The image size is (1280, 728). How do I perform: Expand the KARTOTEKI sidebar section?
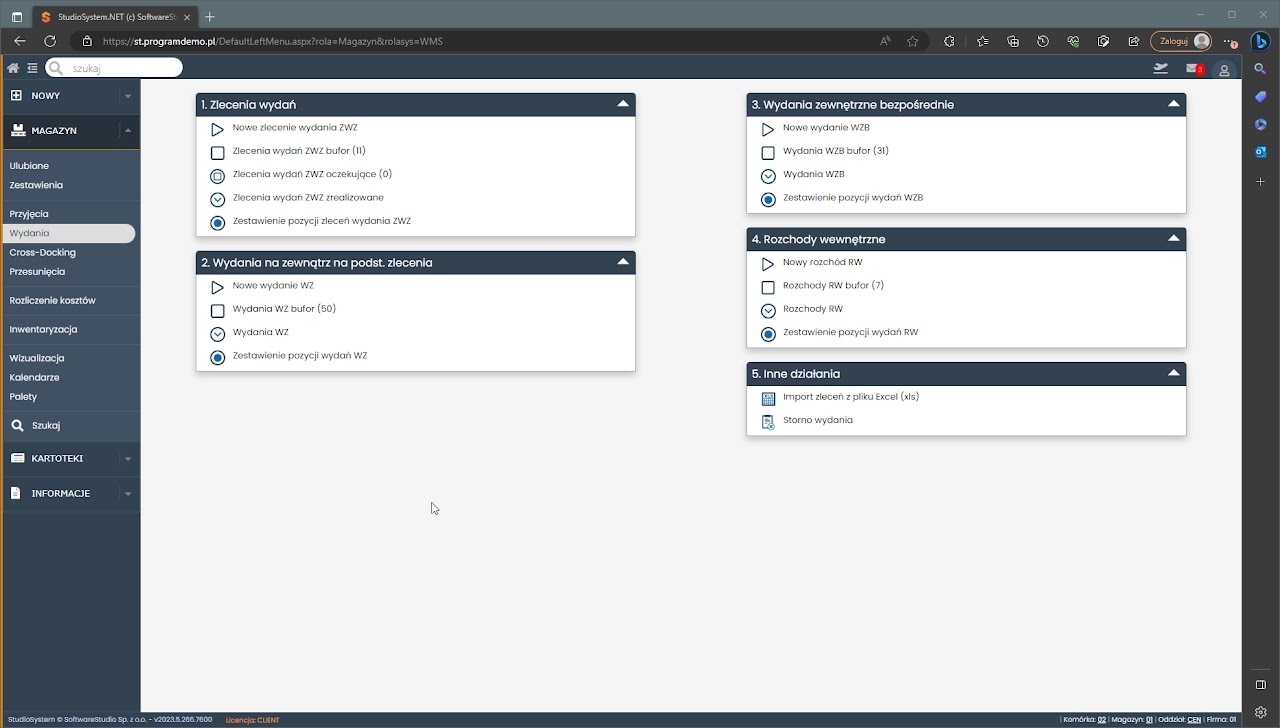(127, 459)
